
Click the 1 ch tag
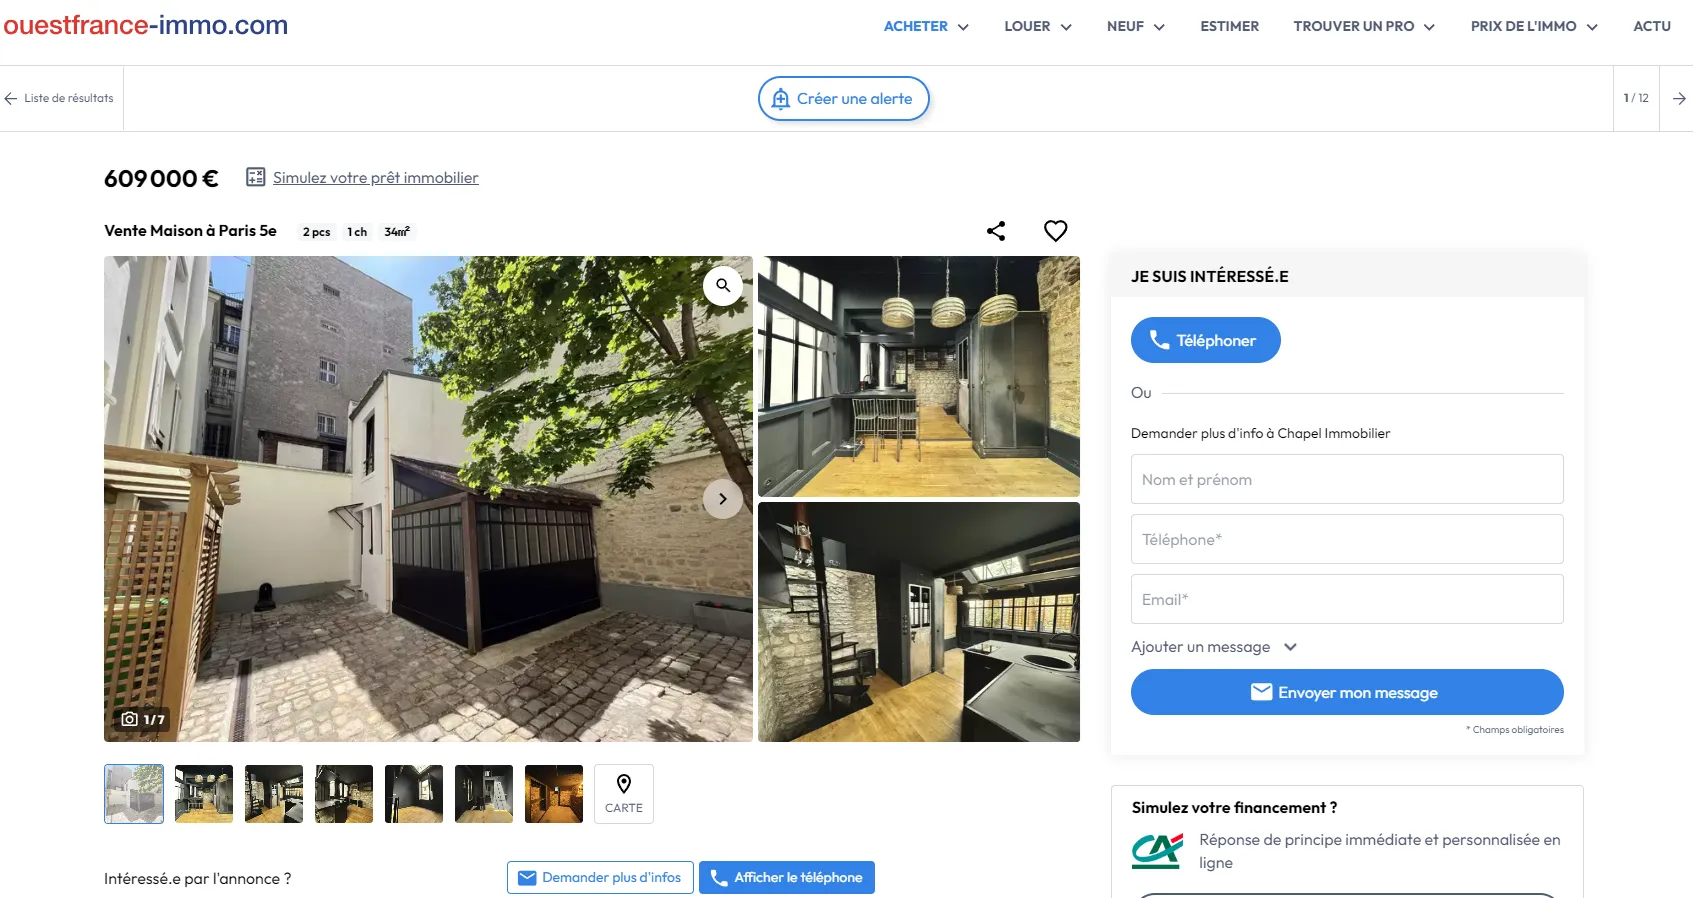point(357,232)
